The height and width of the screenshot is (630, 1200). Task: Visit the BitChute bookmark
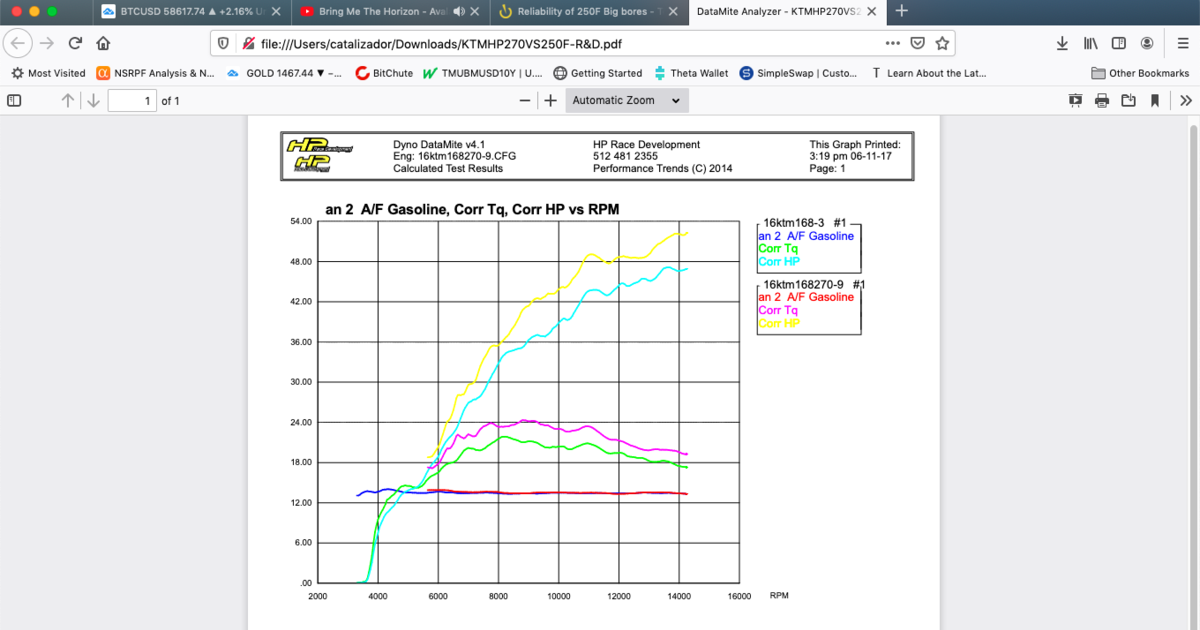coord(384,72)
